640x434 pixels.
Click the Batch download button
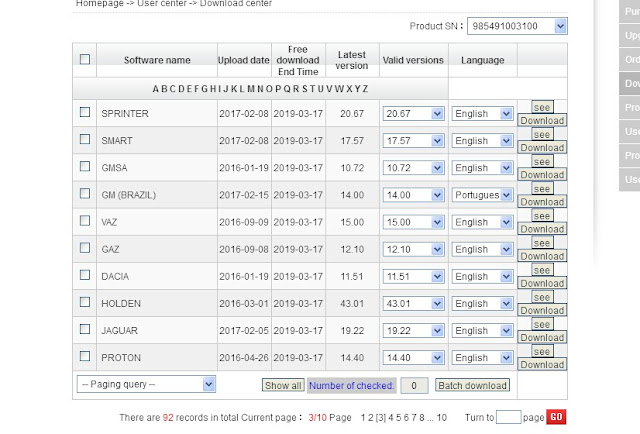pos(472,385)
